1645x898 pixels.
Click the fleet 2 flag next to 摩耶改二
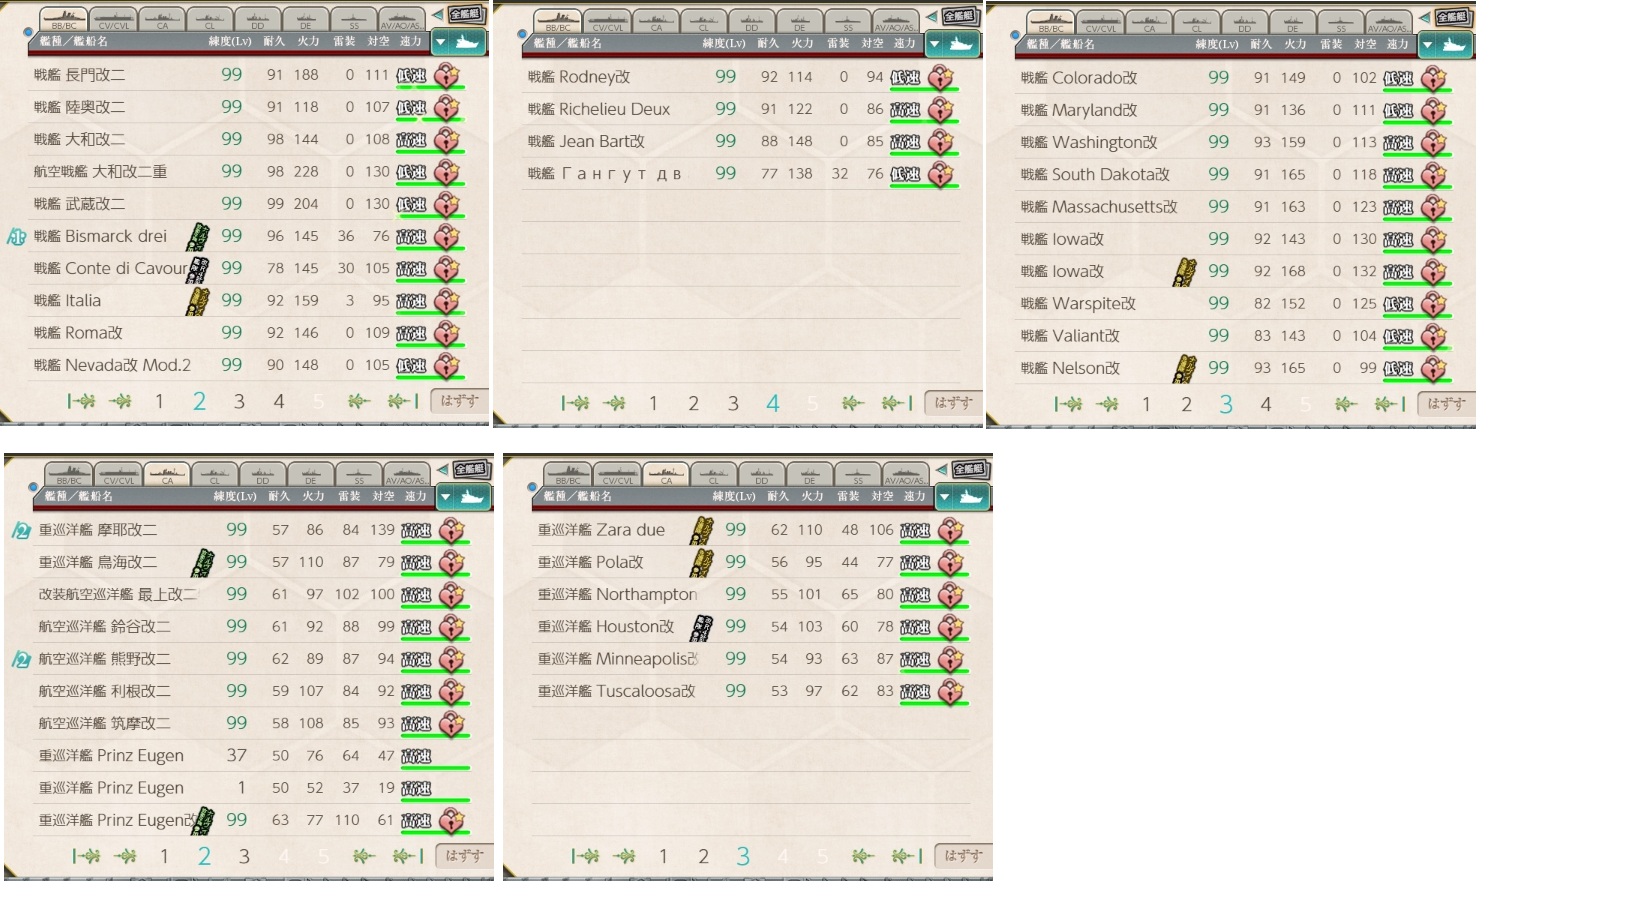[x=21, y=531]
